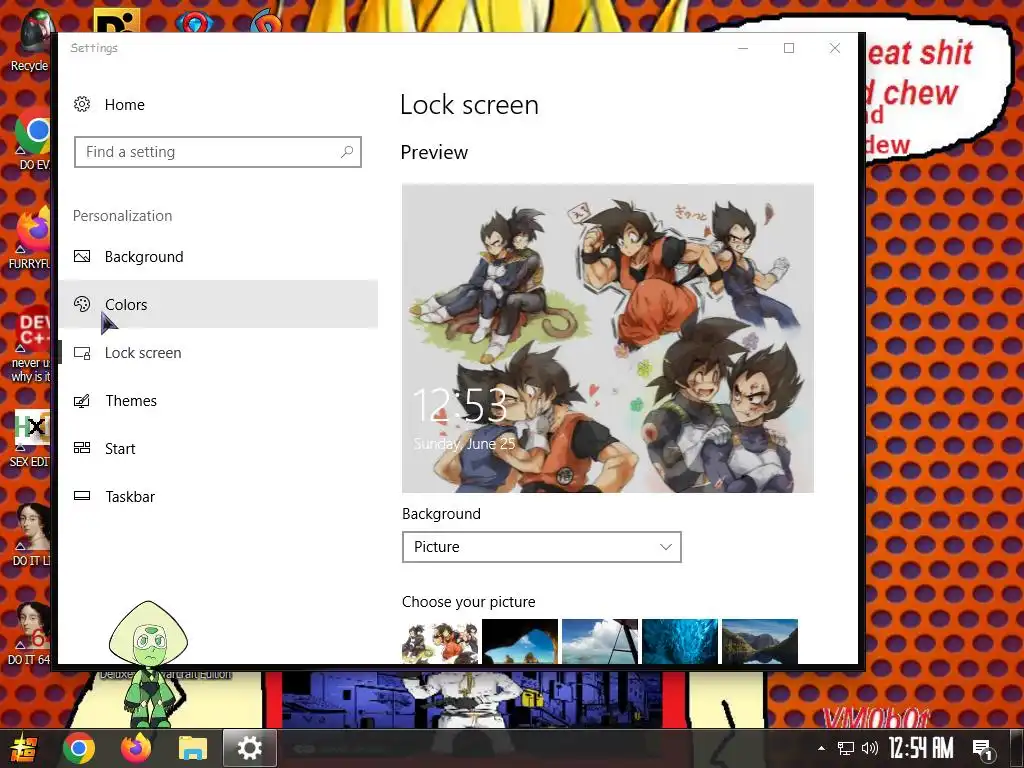This screenshot has height=768, width=1024.
Task: Go to Start settings
Action: tap(218, 449)
